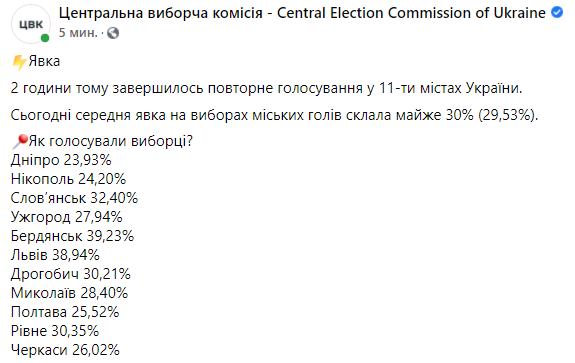Click the line 'Миколаїв 28,40%'
575x363 pixels.
pyautogui.click(x=69, y=293)
